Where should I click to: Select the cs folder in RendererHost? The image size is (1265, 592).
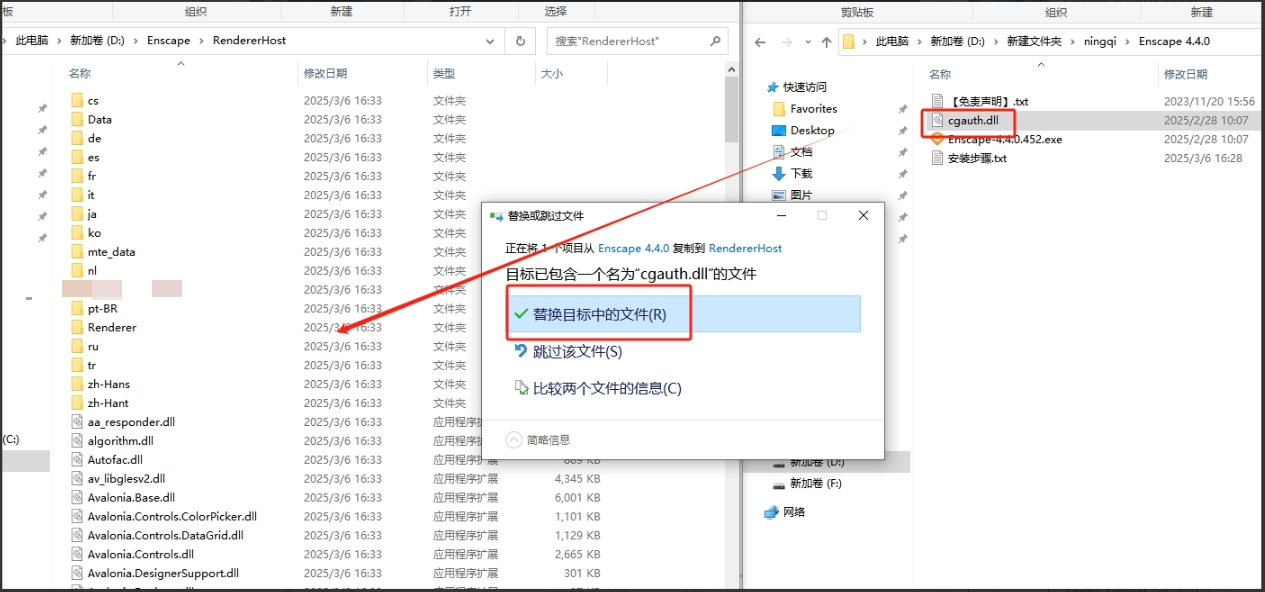point(93,100)
